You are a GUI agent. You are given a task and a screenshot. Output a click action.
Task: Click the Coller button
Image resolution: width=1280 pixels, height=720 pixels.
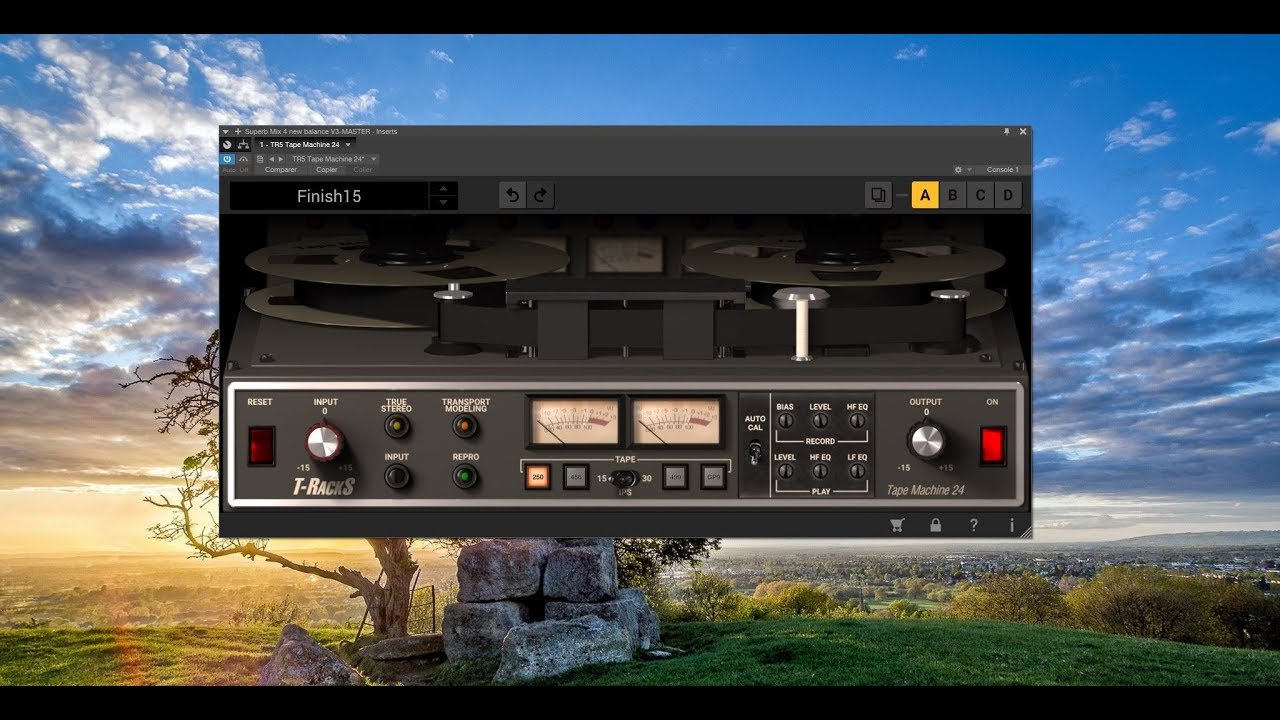tap(362, 170)
